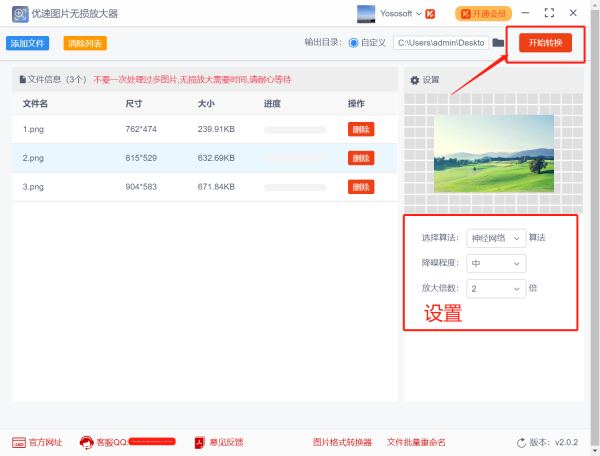Screen dimensions: 600x456
Task: Open the 选择算法 algorithm dropdown
Action: click(x=496, y=238)
